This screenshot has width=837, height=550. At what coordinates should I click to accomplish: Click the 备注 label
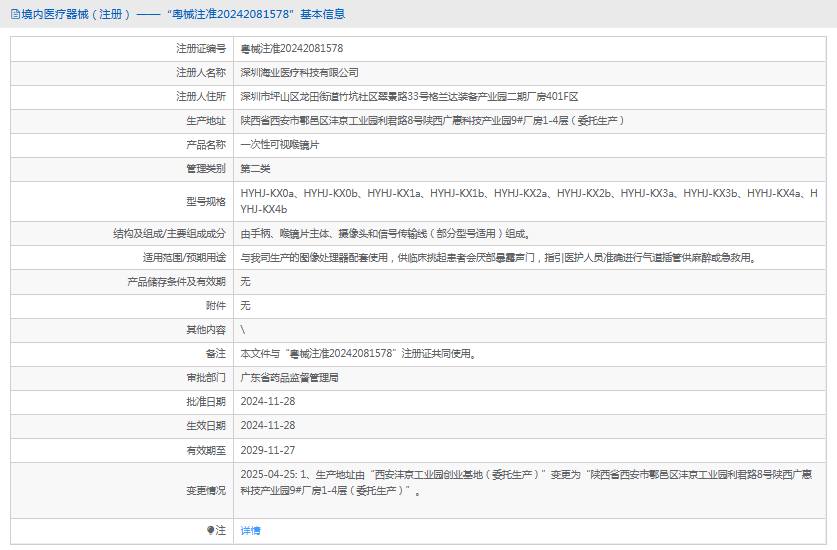tap(216, 353)
